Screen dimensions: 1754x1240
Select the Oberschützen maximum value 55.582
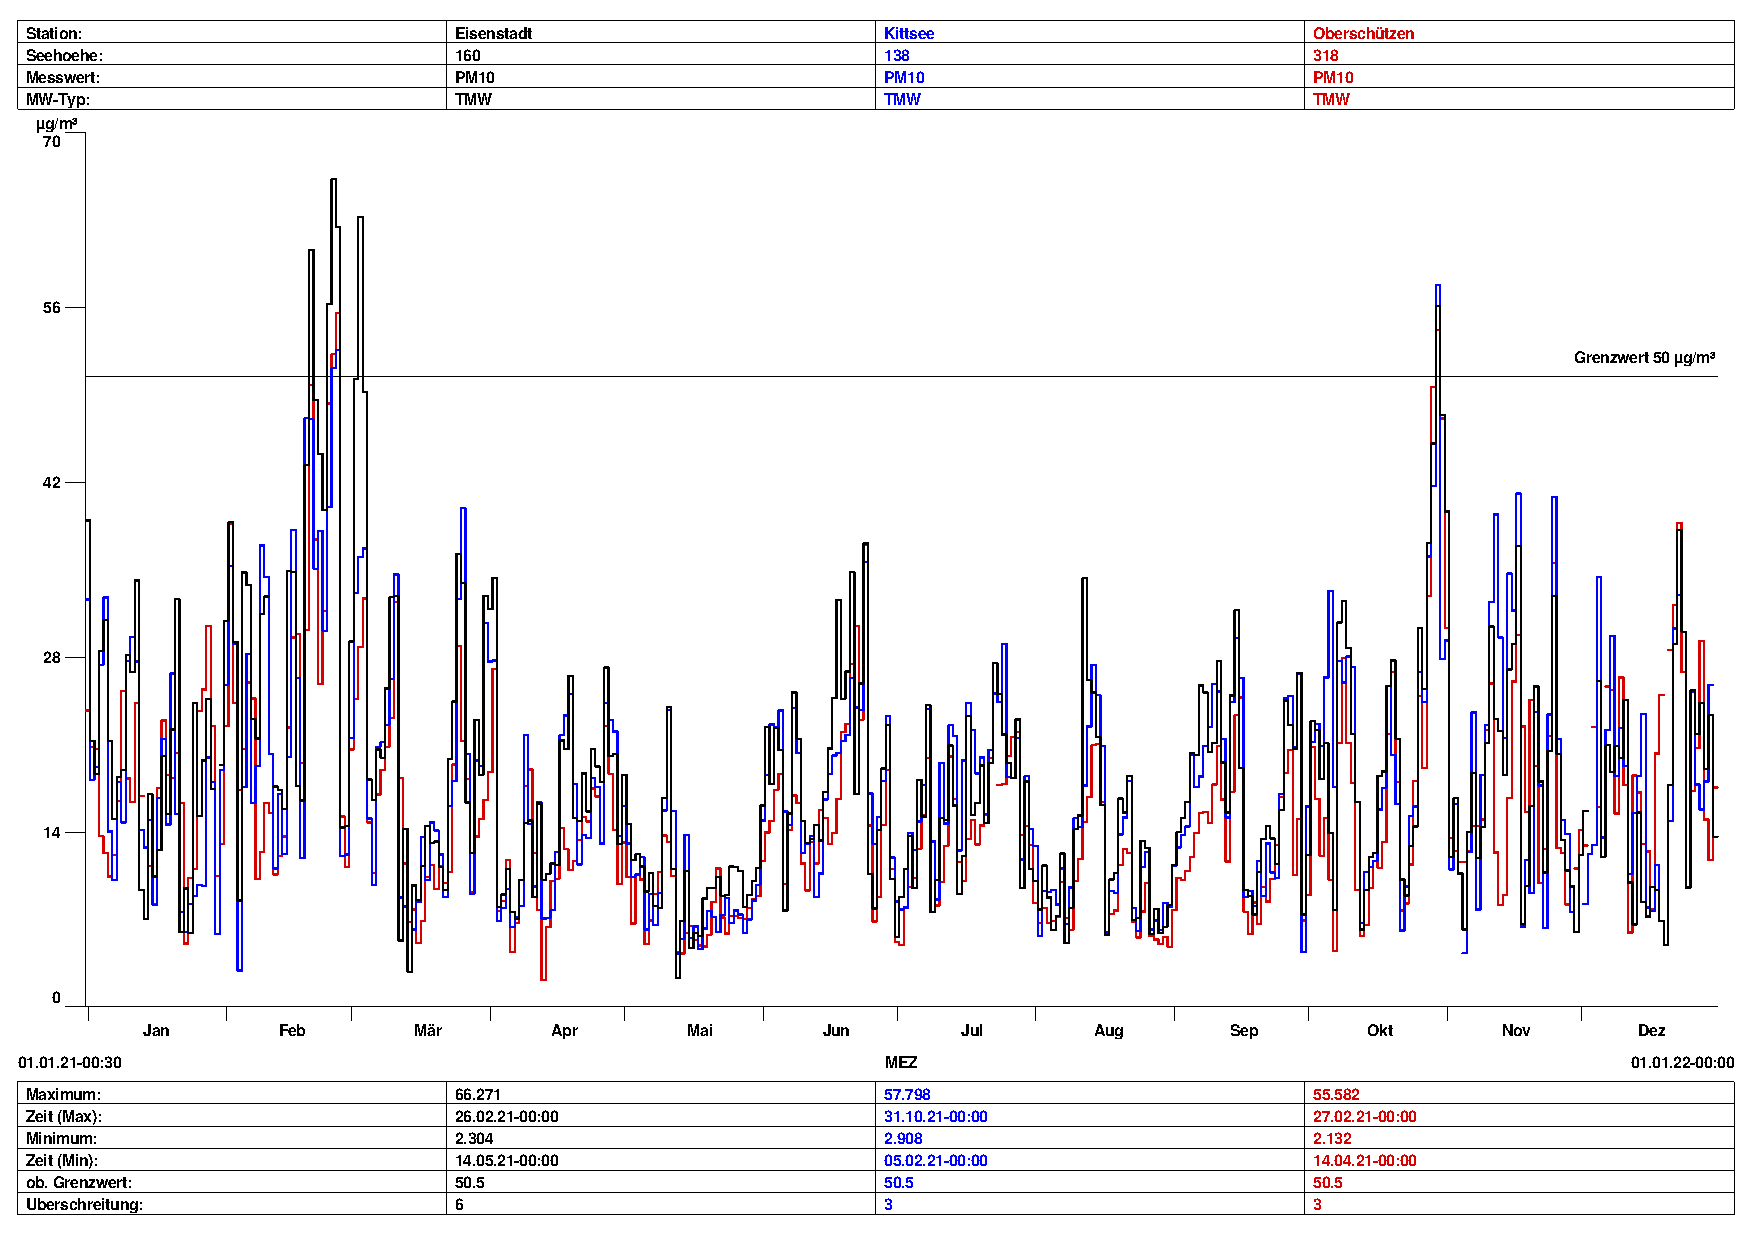click(1336, 1094)
